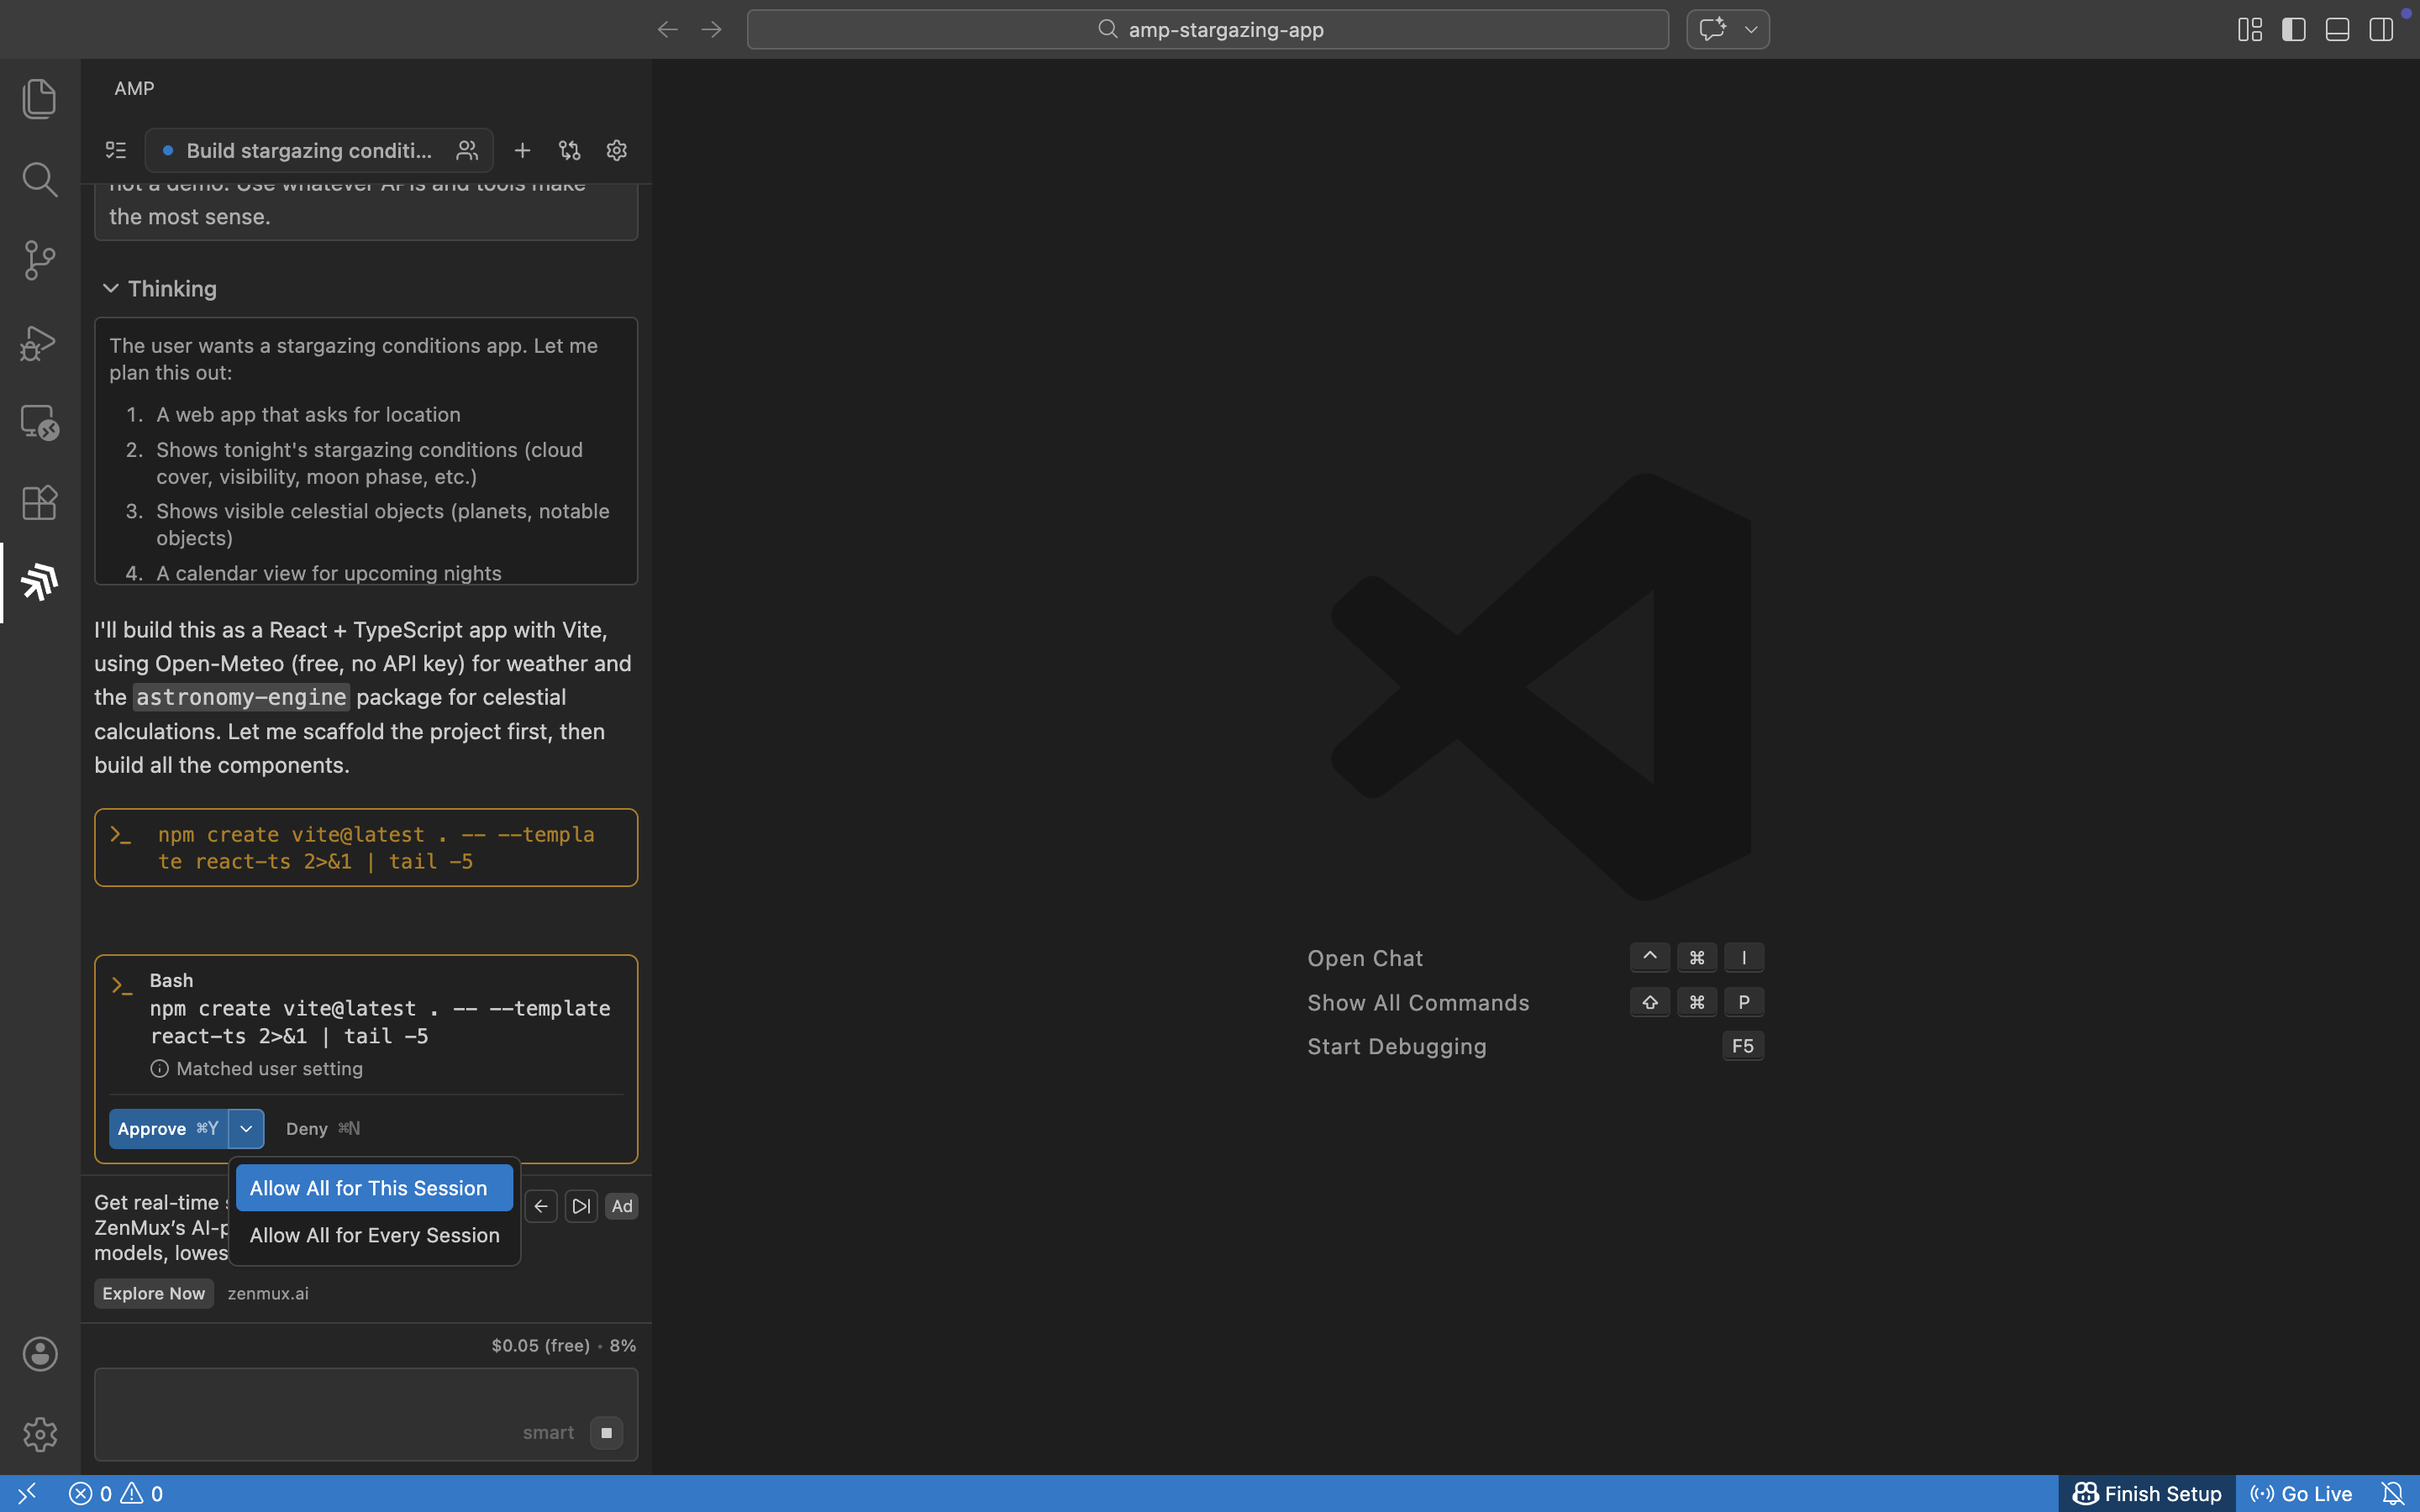
Task: Toggle the secondary side bar
Action: click(x=2381, y=30)
